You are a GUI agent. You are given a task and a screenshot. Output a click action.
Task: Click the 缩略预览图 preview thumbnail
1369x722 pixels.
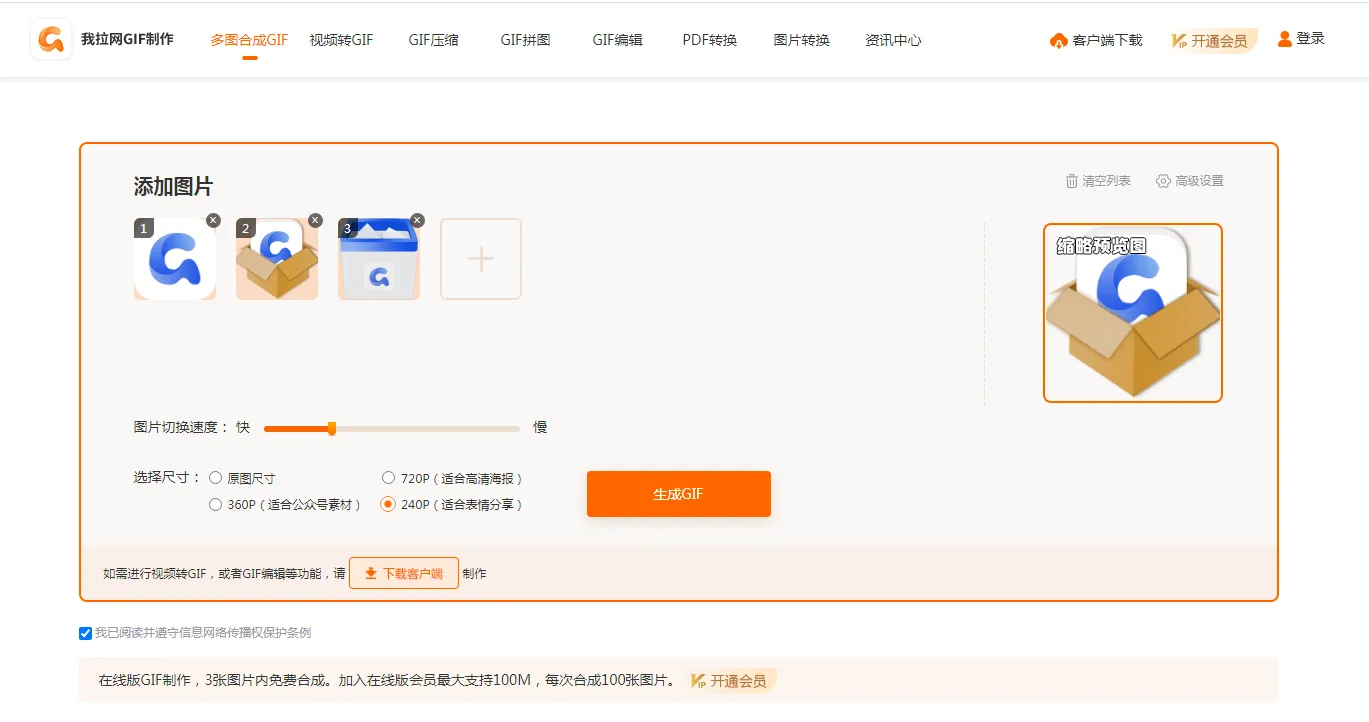[x=1133, y=313]
